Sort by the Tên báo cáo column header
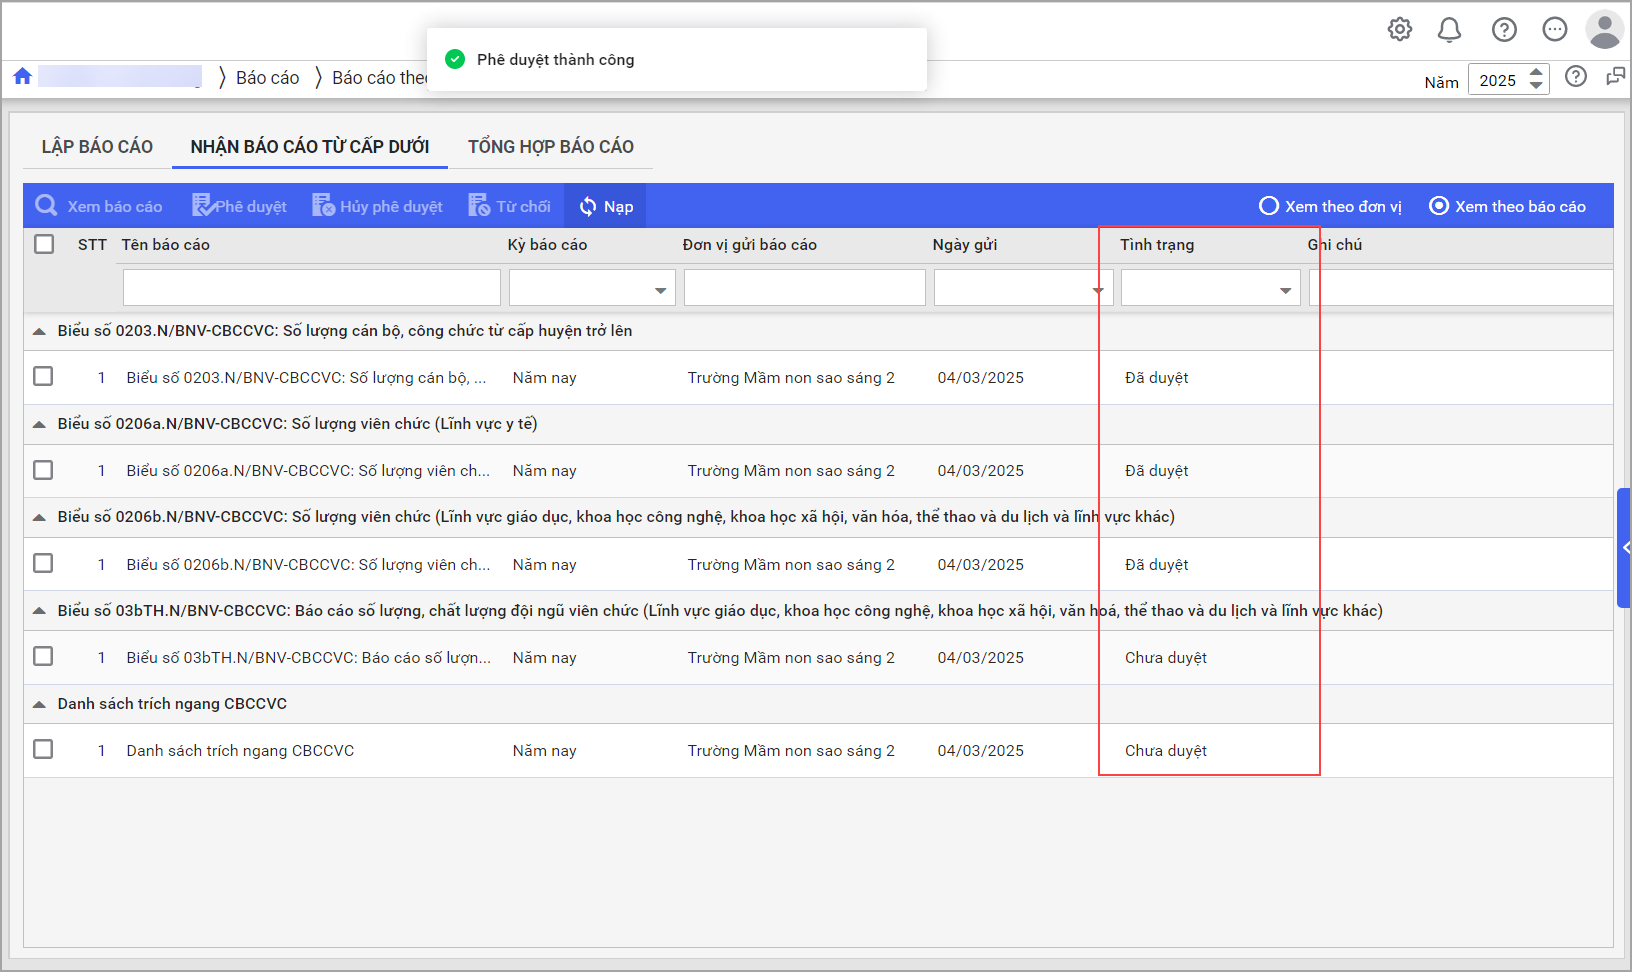1632x972 pixels. (x=166, y=245)
